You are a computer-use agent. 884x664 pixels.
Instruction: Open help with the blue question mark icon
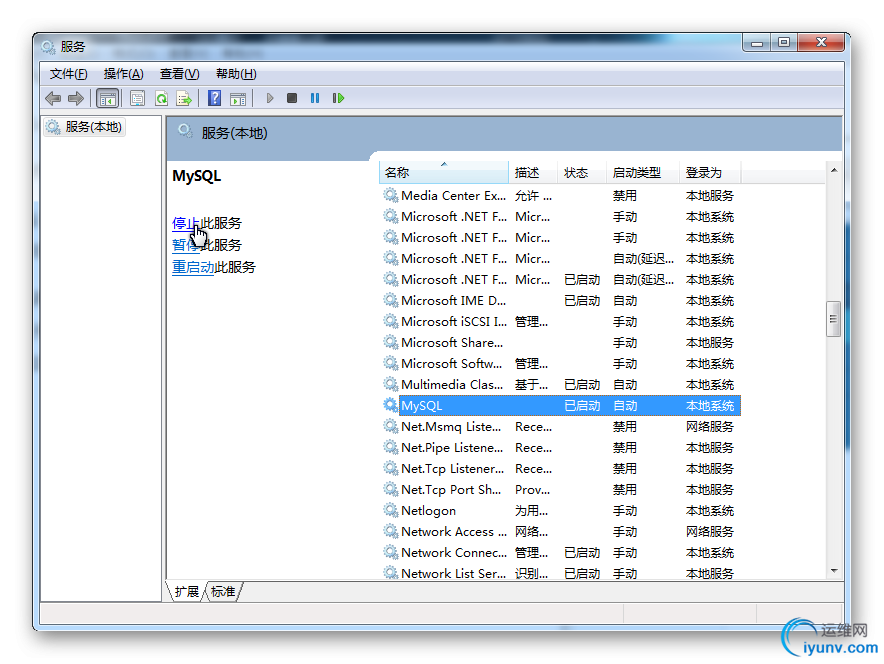click(x=214, y=98)
